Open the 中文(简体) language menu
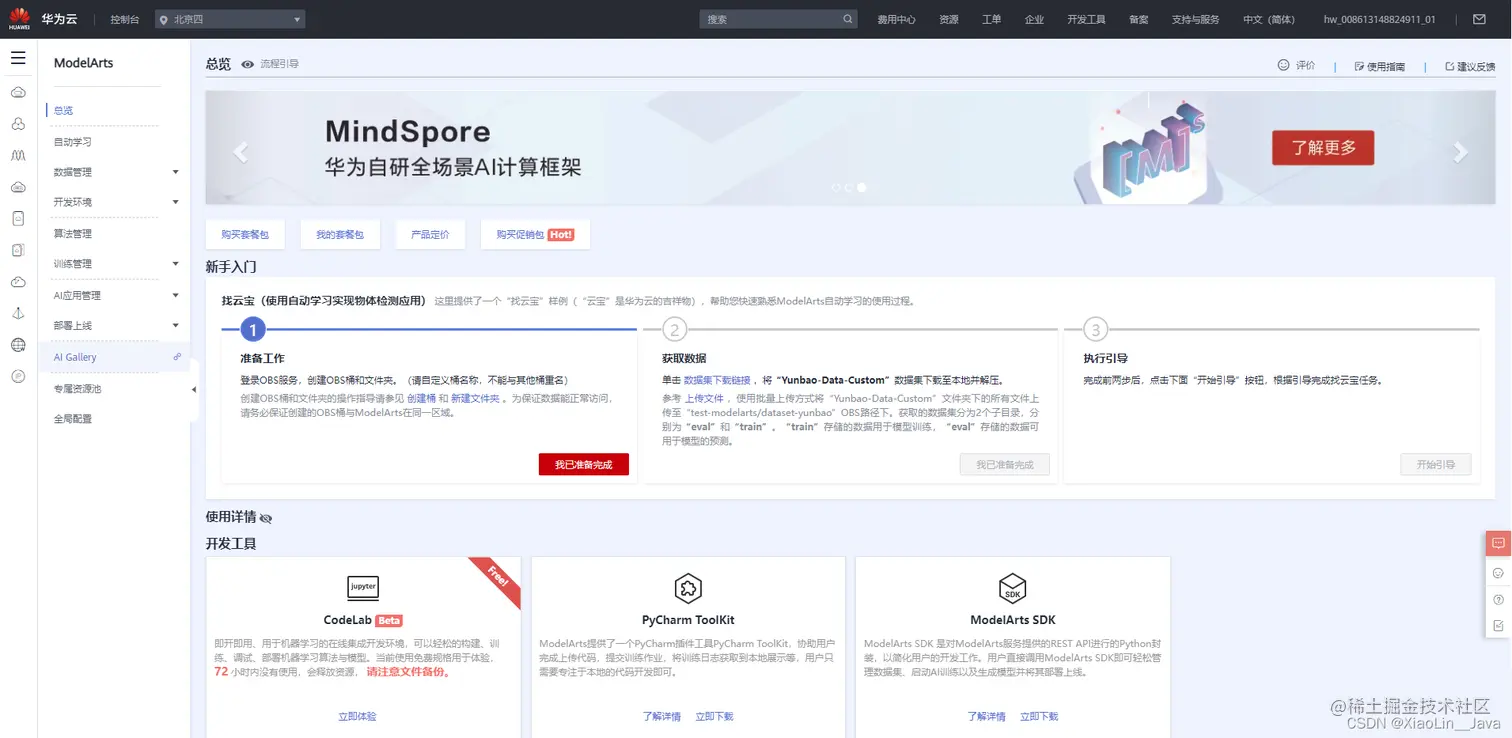 tap(1268, 19)
